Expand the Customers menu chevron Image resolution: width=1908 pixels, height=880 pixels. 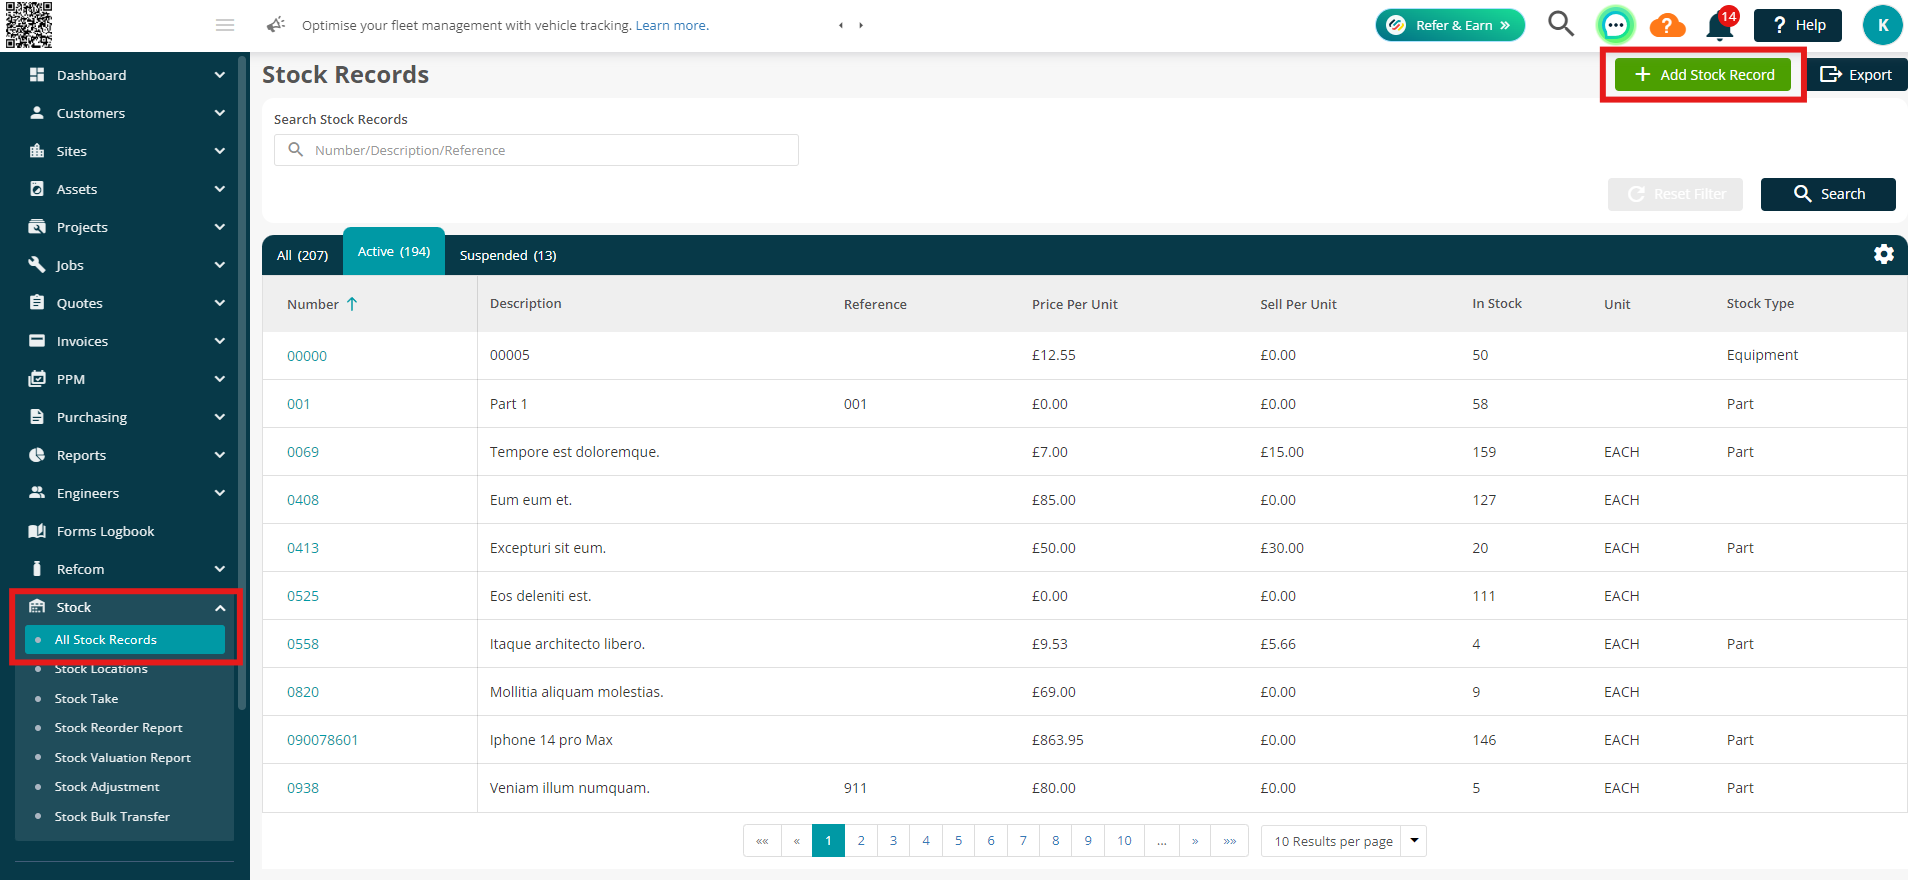pos(220,113)
